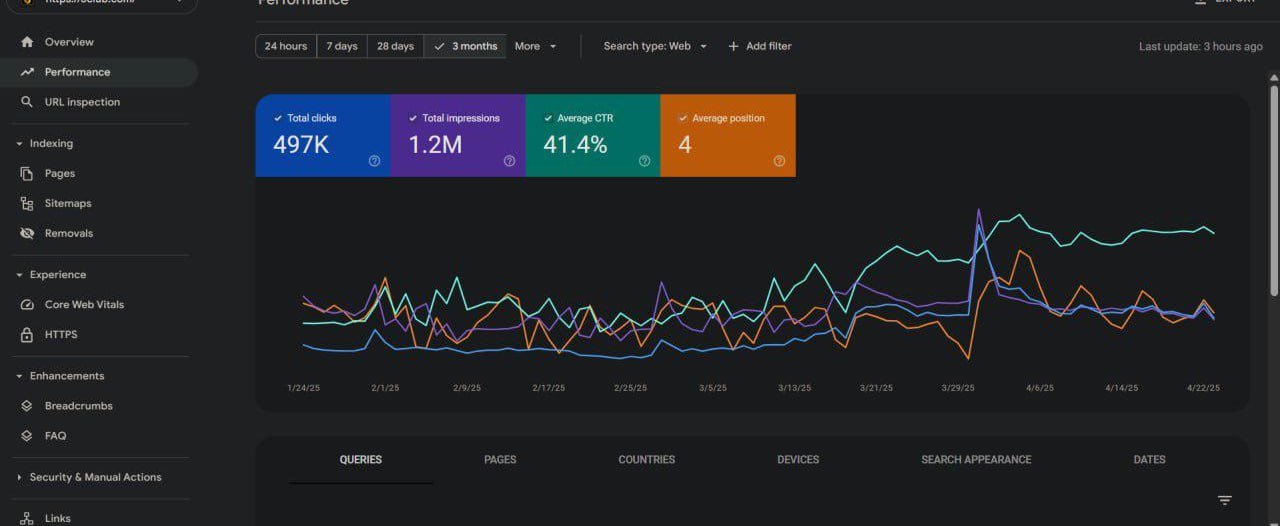Click the help icon on Average position card
Image resolution: width=1280 pixels, height=526 pixels.
(779, 161)
